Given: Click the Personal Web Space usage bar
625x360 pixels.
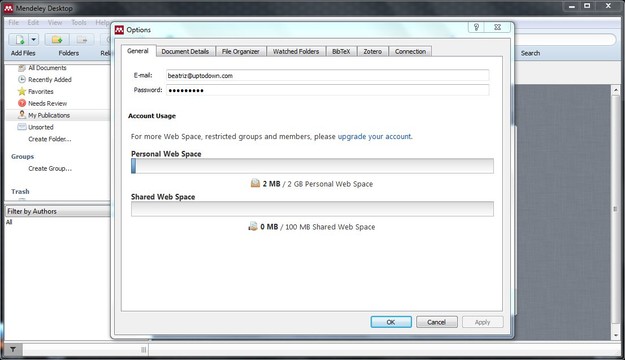Looking at the screenshot, I should tap(312, 166).
